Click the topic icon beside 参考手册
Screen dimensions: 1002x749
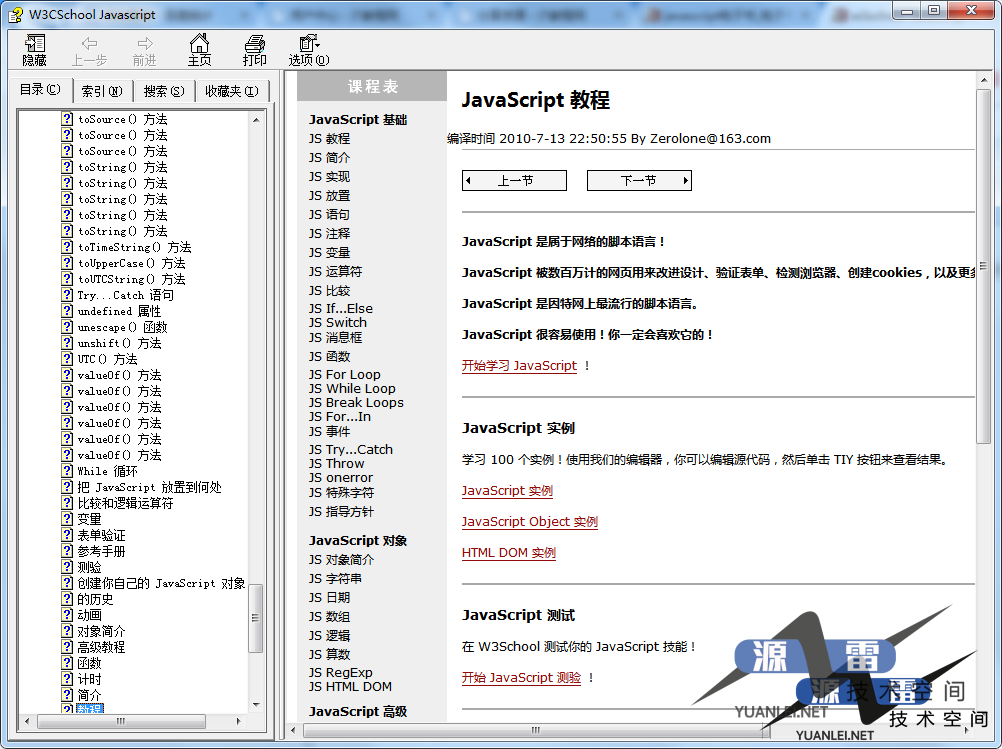[x=67, y=550]
